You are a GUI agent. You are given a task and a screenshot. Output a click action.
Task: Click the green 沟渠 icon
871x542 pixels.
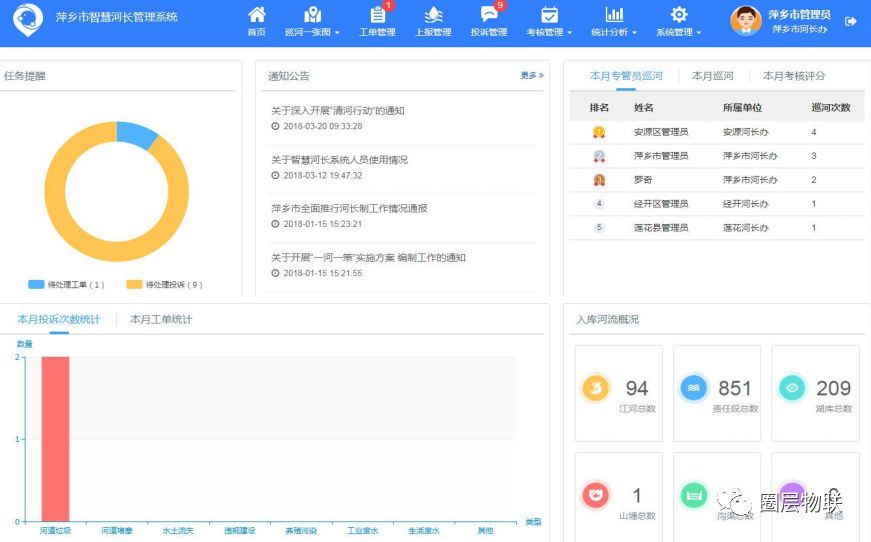694,495
